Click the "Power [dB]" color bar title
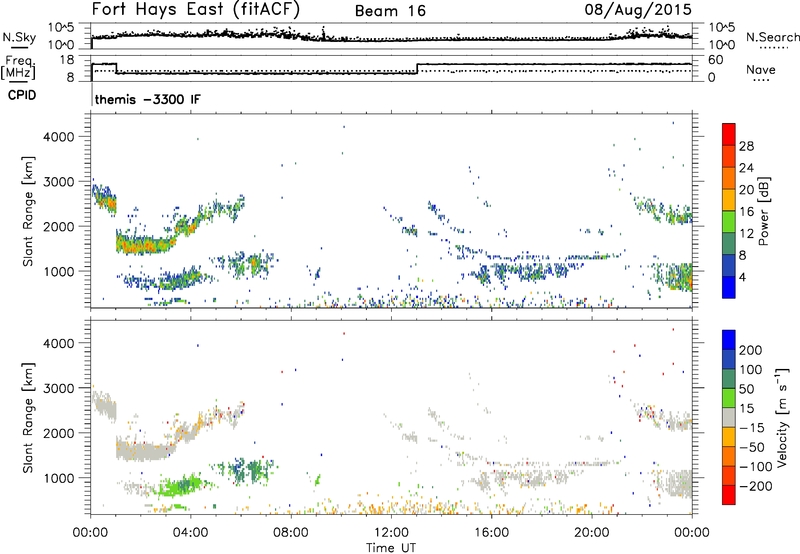The image size is (800, 554). pos(764,211)
